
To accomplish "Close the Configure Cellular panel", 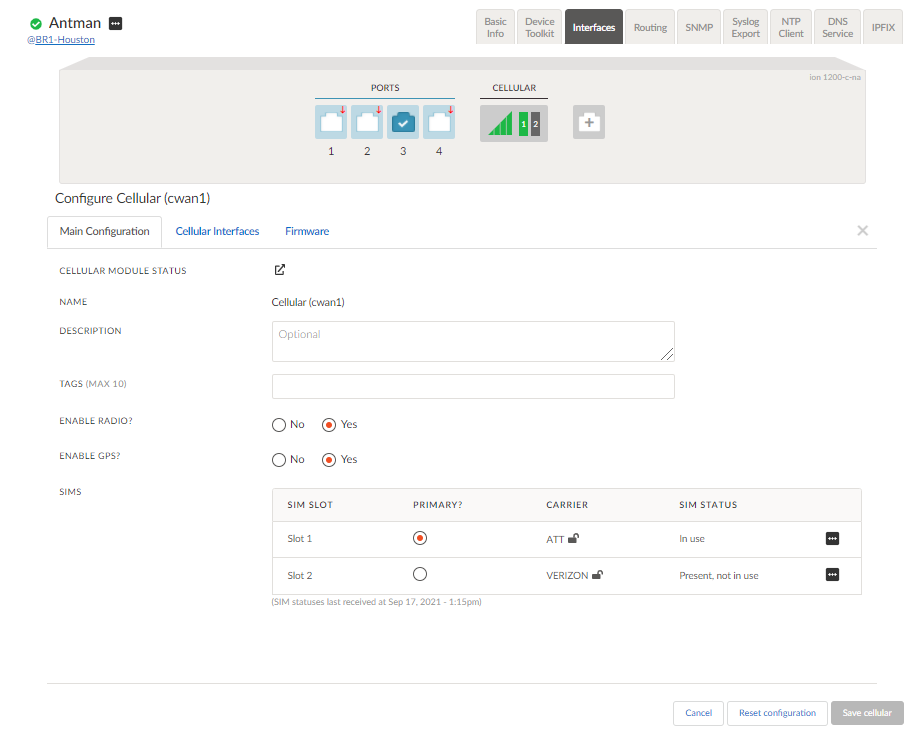I will (862, 231).
